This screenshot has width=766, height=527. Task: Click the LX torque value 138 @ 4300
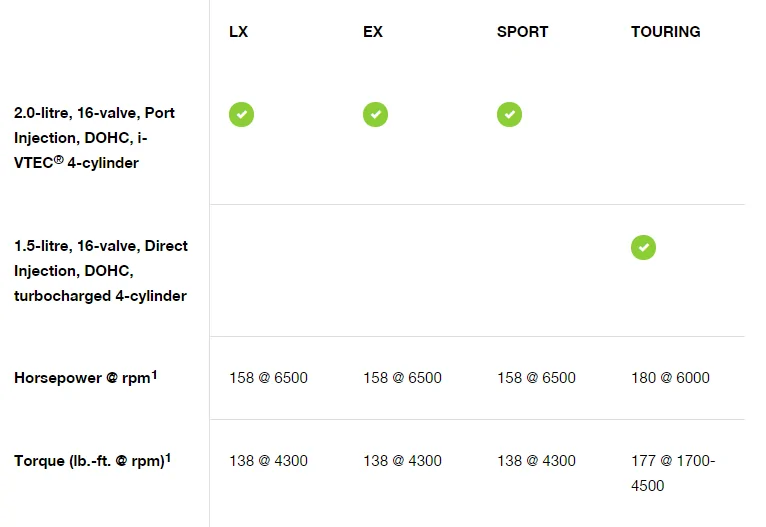pos(268,461)
